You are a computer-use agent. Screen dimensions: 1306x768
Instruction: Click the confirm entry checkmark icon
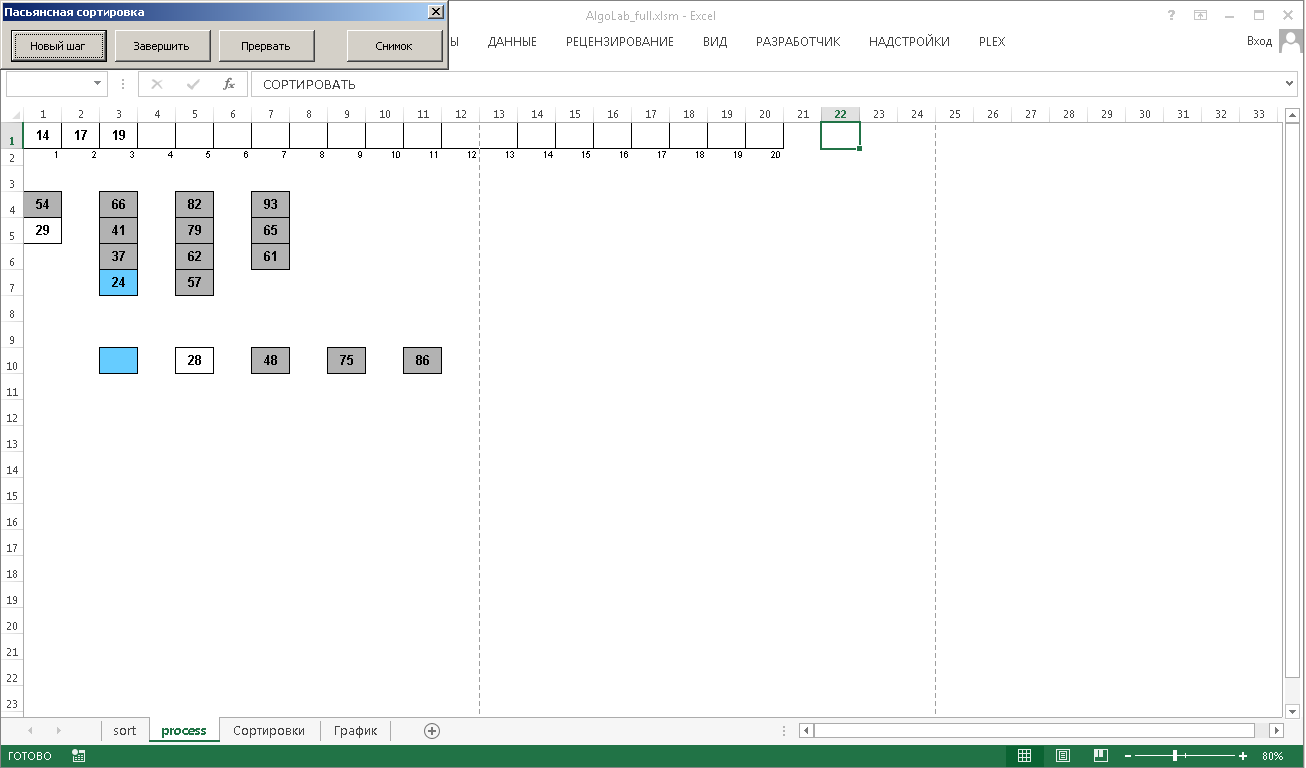(x=193, y=84)
